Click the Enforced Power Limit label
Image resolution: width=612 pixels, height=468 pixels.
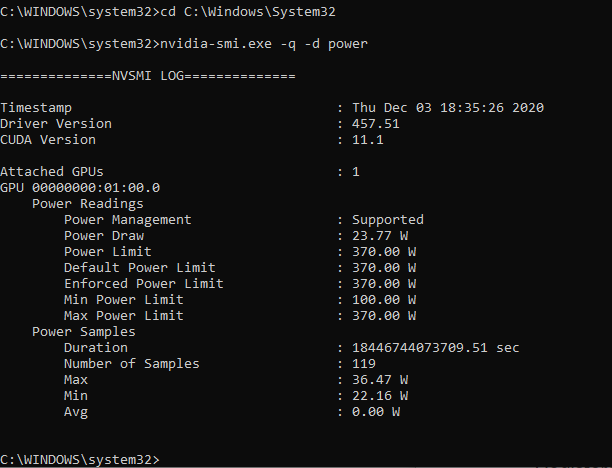(144, 284)
